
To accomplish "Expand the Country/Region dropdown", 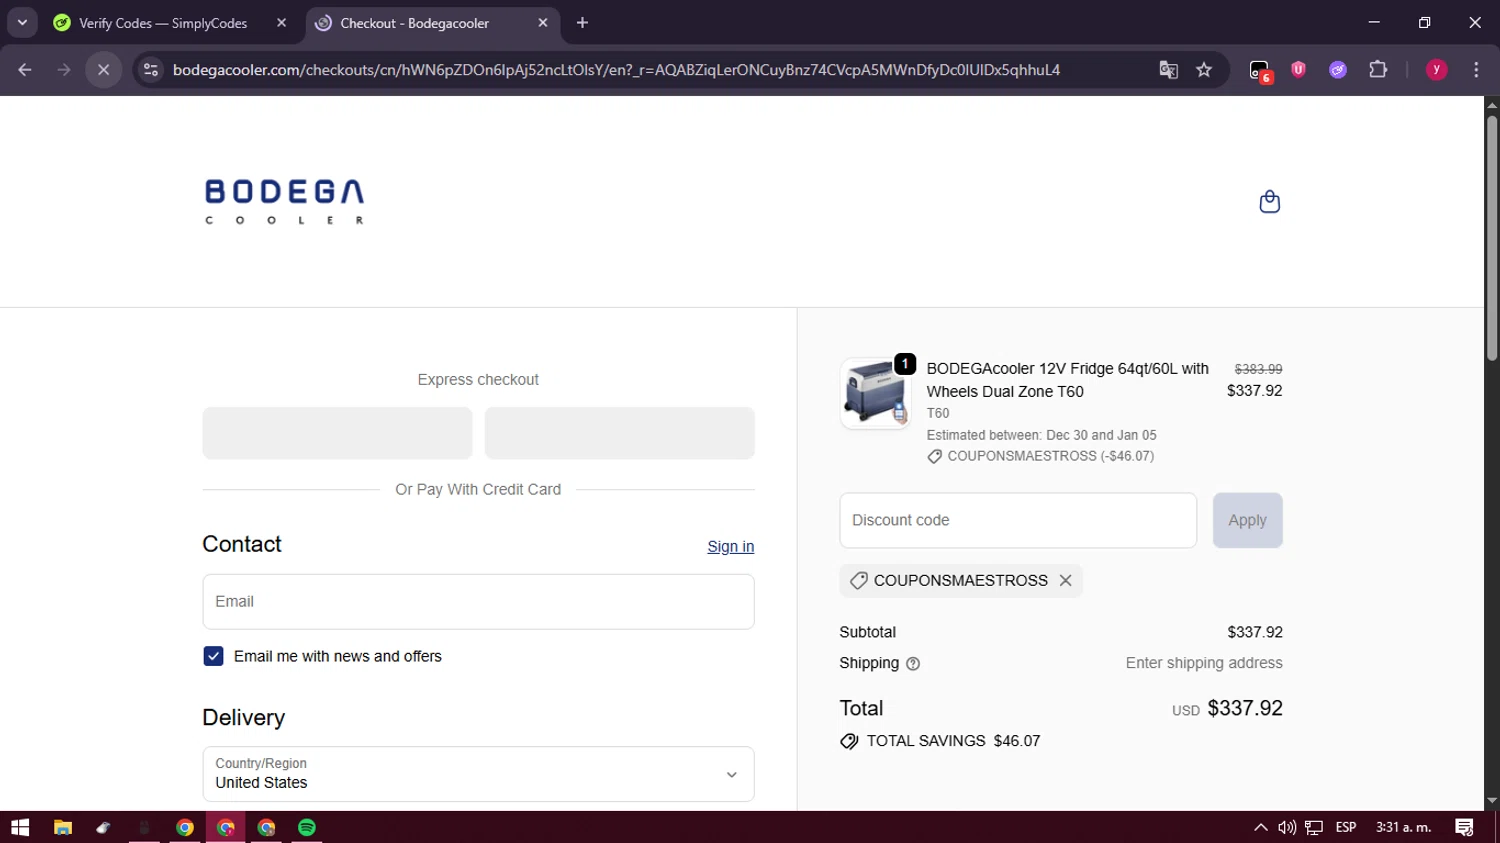I will [x=478, y=774].
